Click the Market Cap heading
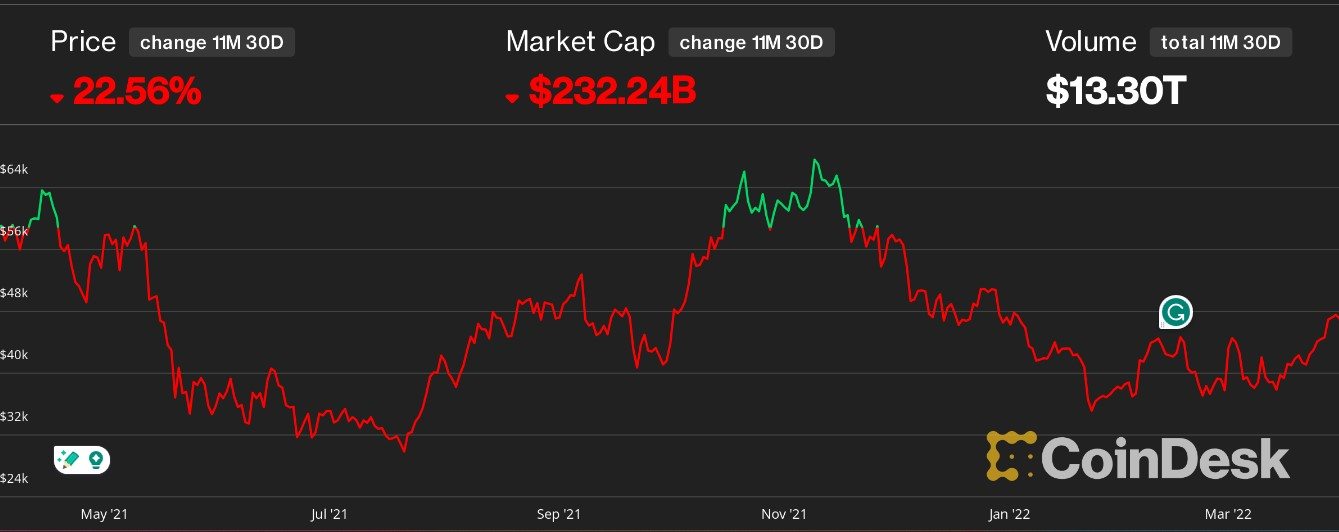 pos(580,42)
